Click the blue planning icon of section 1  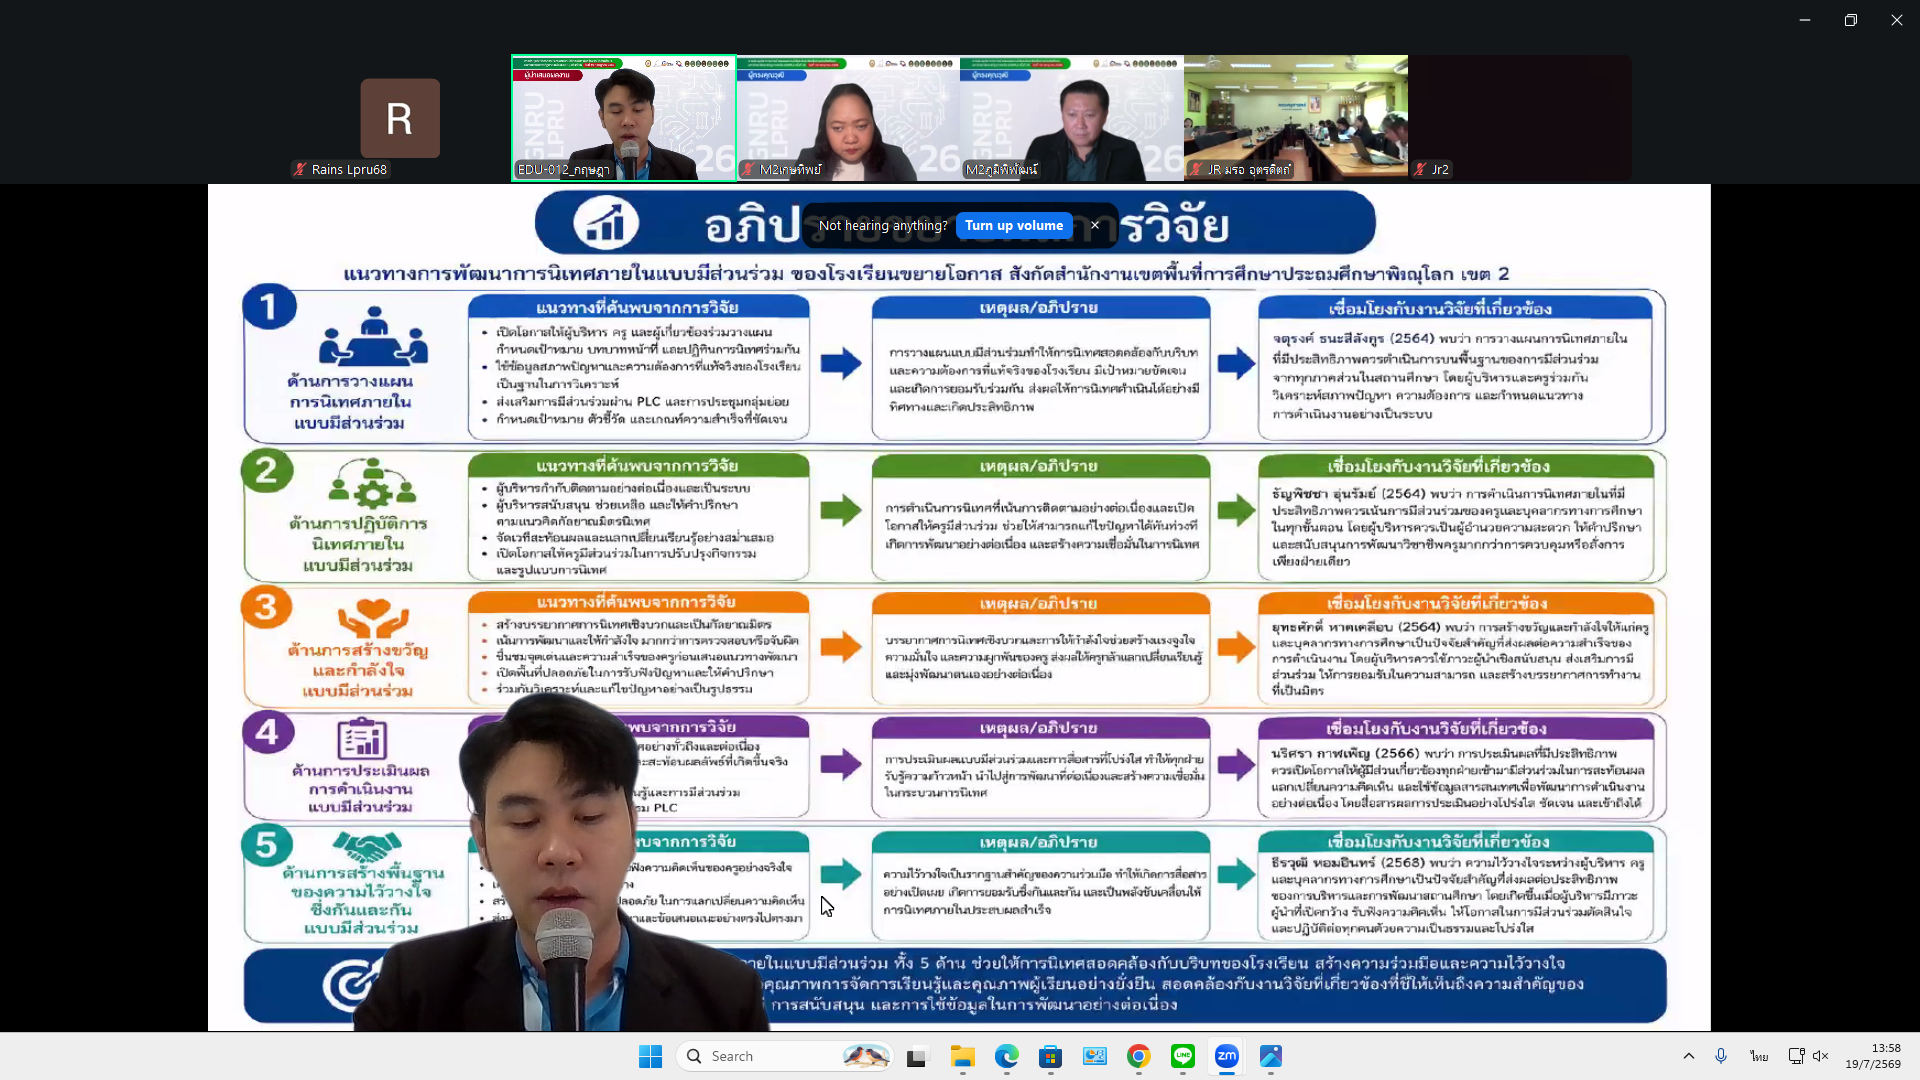[373, 337]
